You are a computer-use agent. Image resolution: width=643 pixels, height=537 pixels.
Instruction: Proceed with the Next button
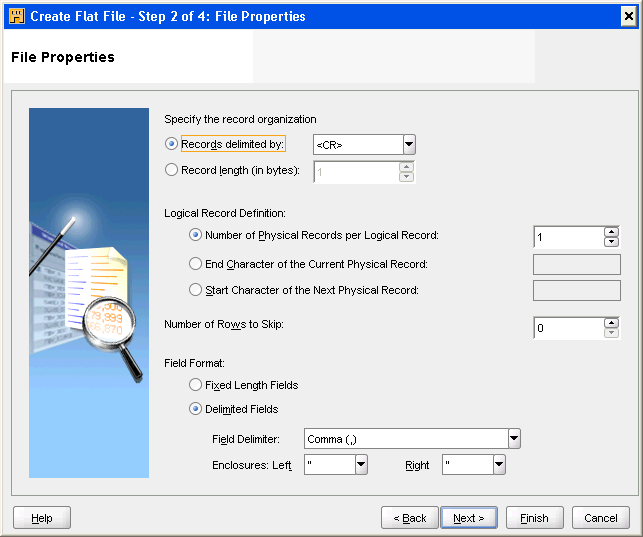(469, 518)
